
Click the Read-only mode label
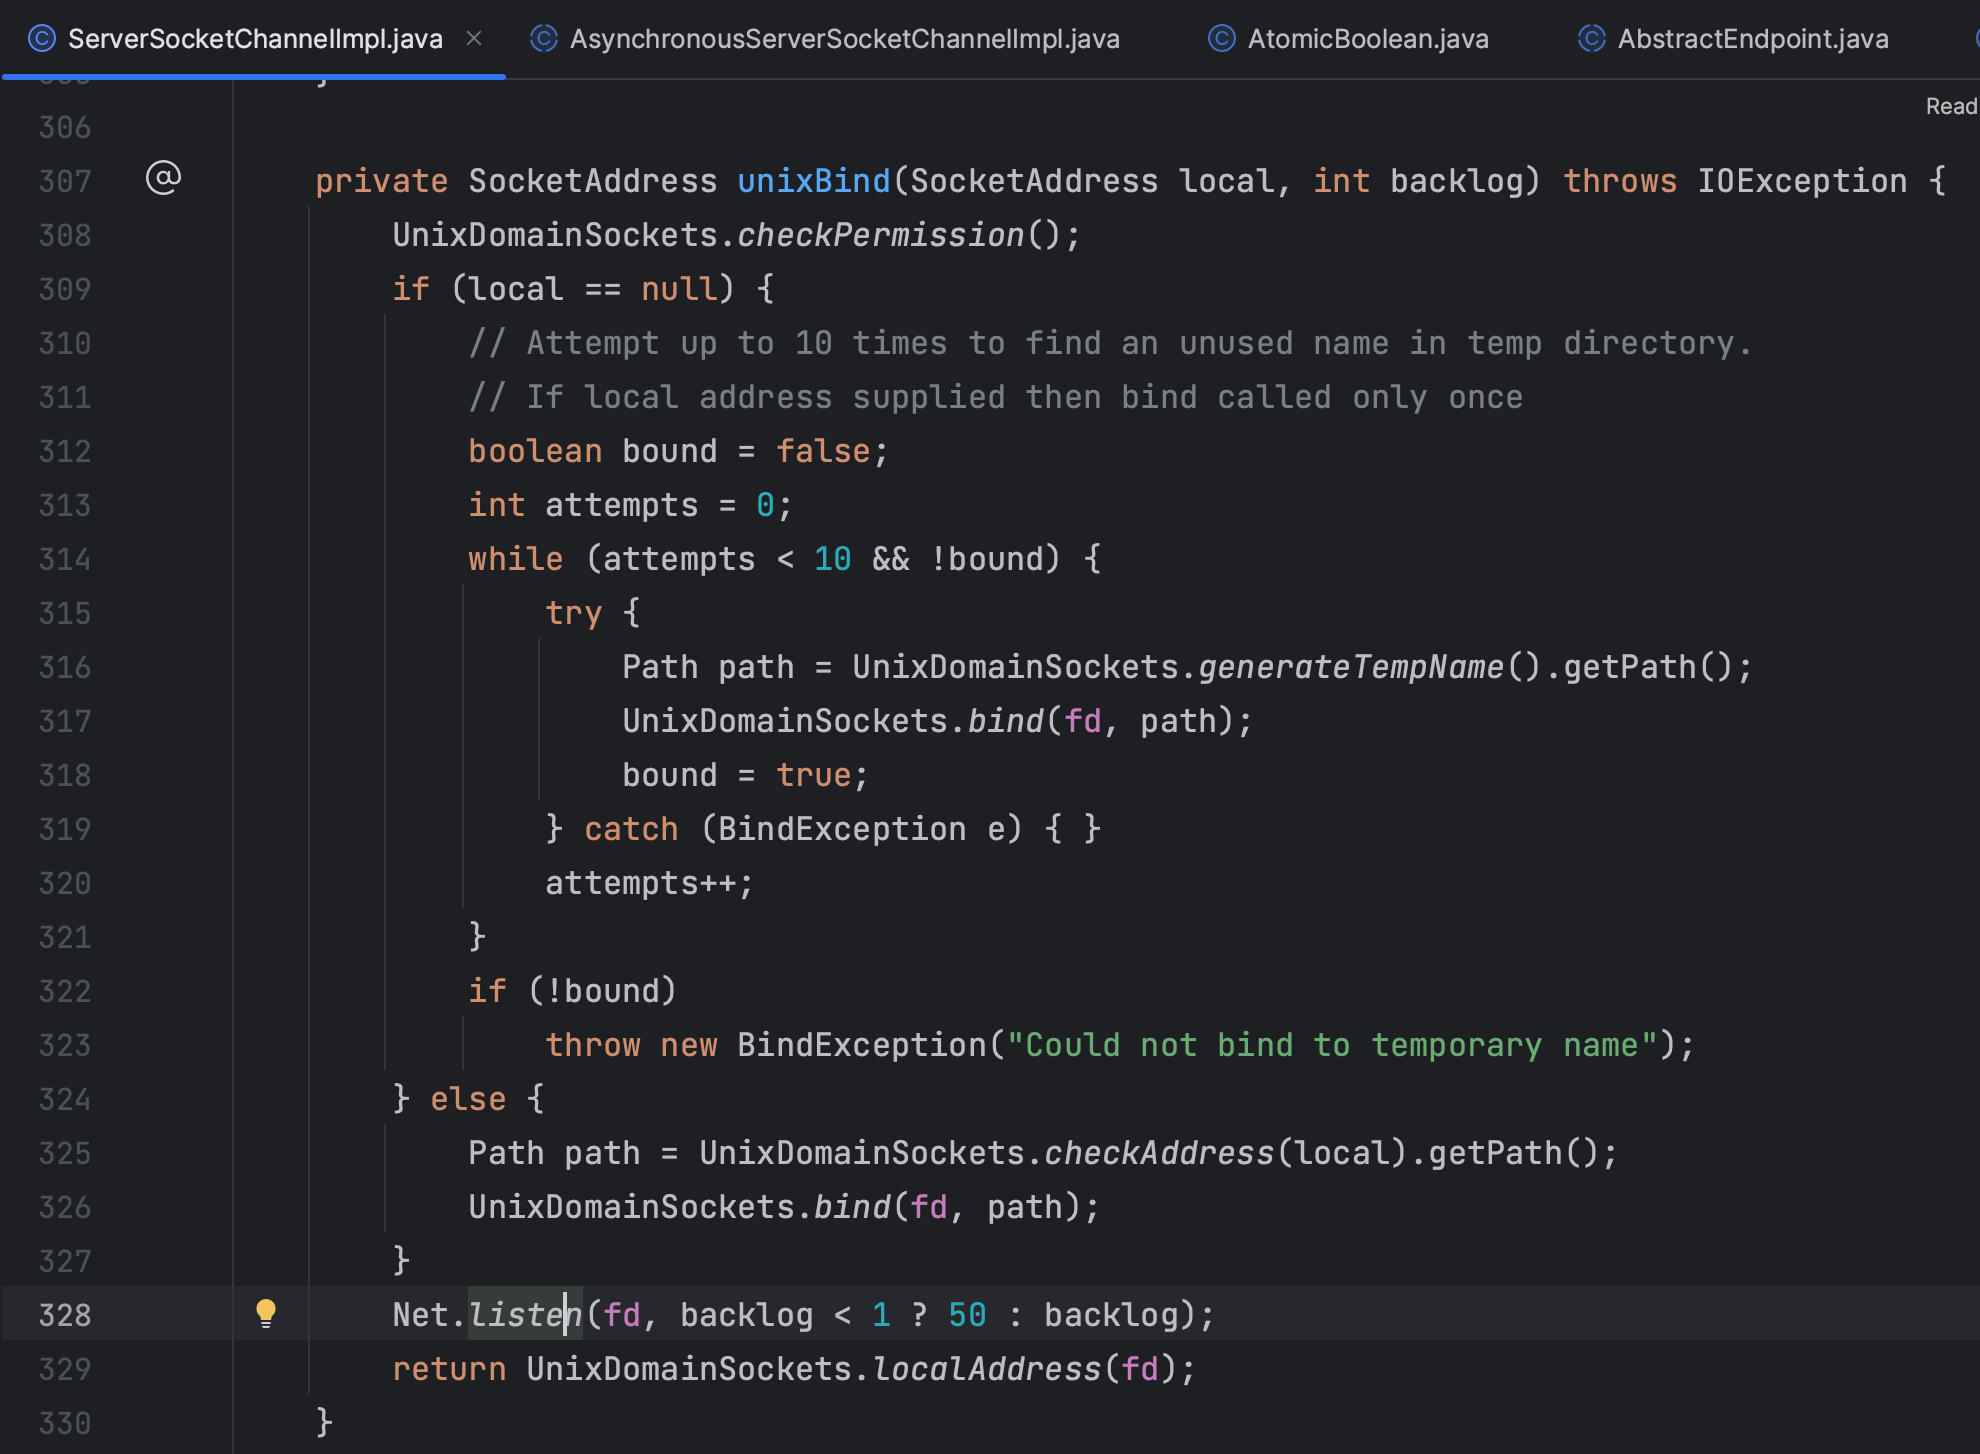click(1950, 106)
